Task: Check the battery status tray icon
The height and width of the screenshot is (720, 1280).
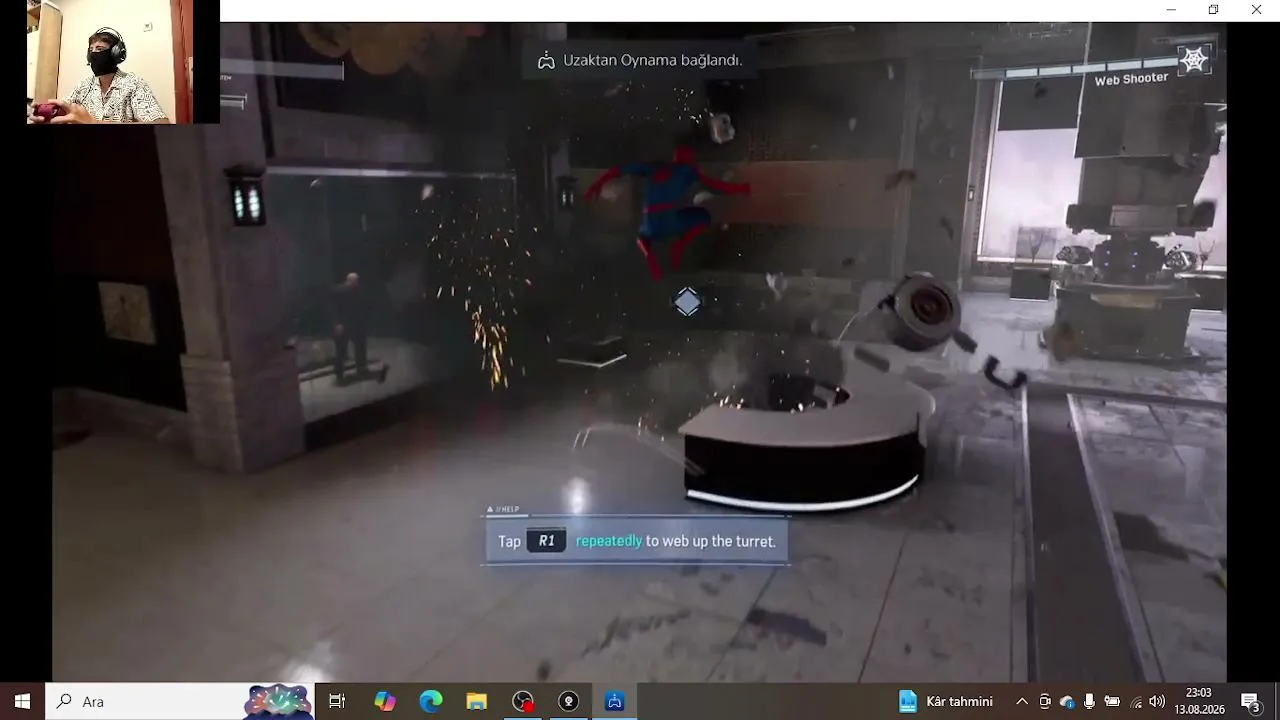Action: point(1112,701)
